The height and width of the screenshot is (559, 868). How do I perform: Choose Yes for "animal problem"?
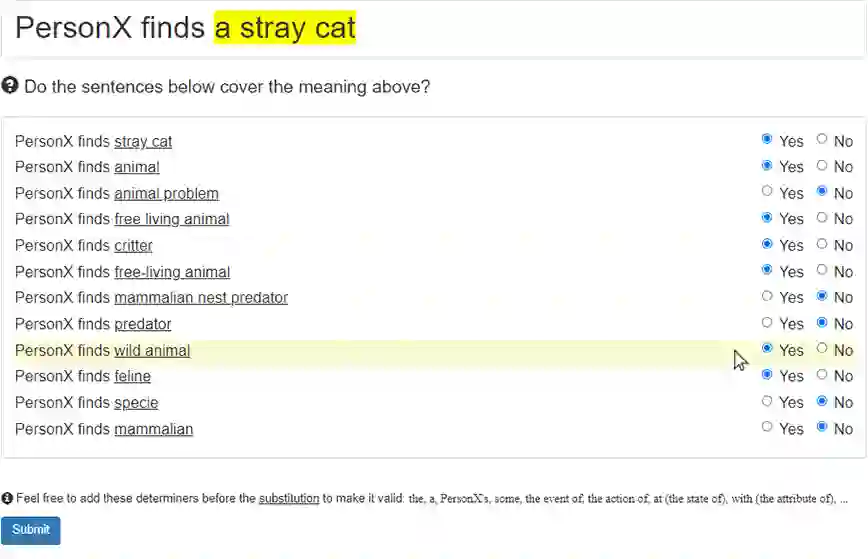(x=767, y=192)
